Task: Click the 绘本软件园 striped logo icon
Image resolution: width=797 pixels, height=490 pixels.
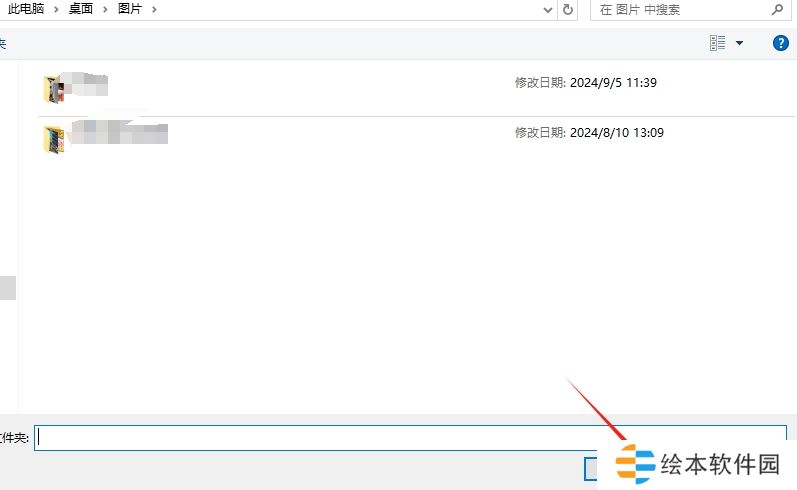Action: (635, 464)
